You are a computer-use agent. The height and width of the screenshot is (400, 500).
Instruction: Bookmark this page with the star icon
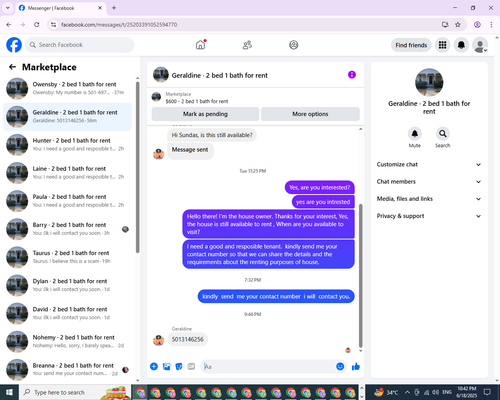pos(458,25)
